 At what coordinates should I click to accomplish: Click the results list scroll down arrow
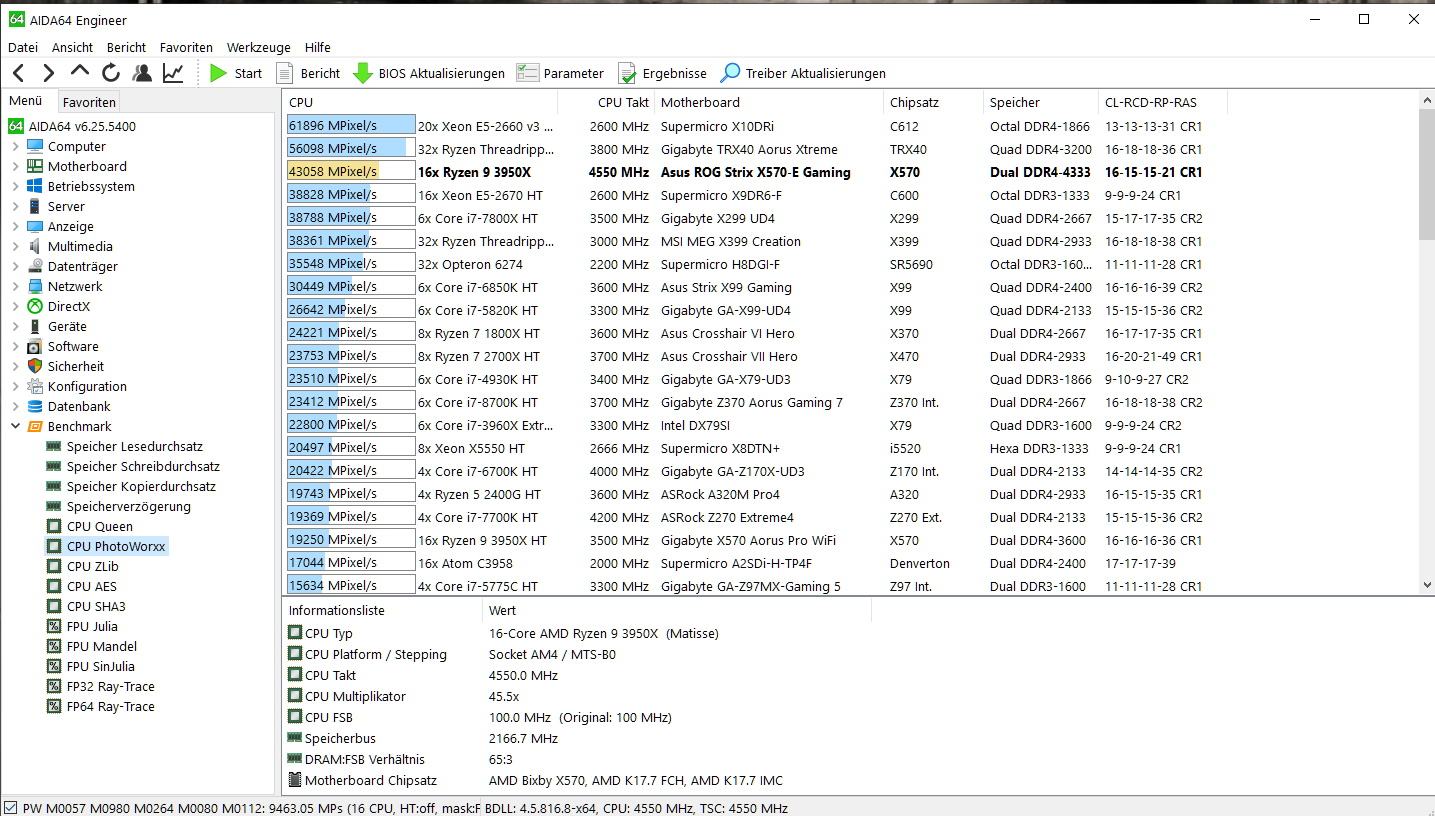pyautogui.click(x=1426, y=585)
